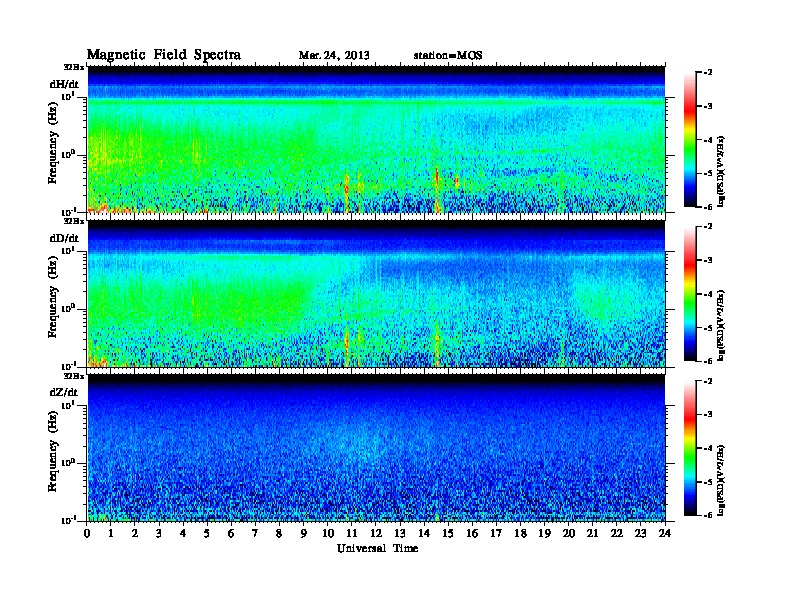
Task: Click hour tick label "10" on time axis
Action: point(328,533)
